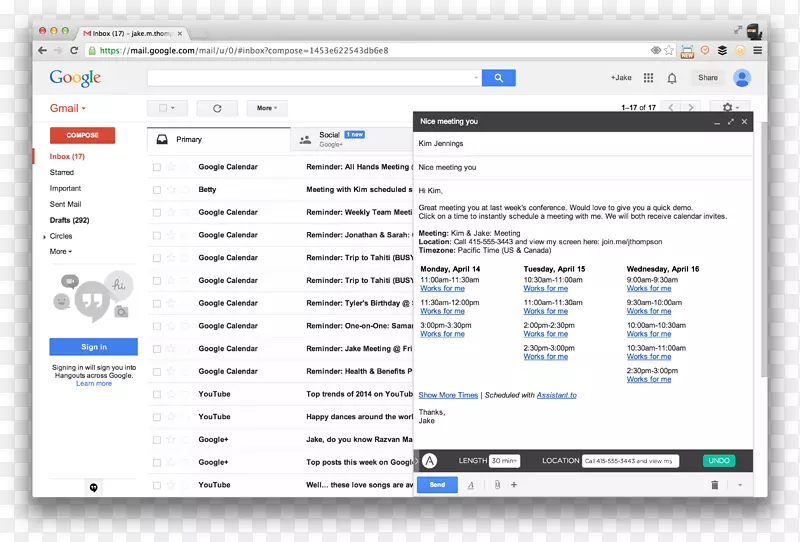The width and height of the screenshot is (800, 542).
Task: Expand the Circles label in sidebar
Action: point(44,237)
